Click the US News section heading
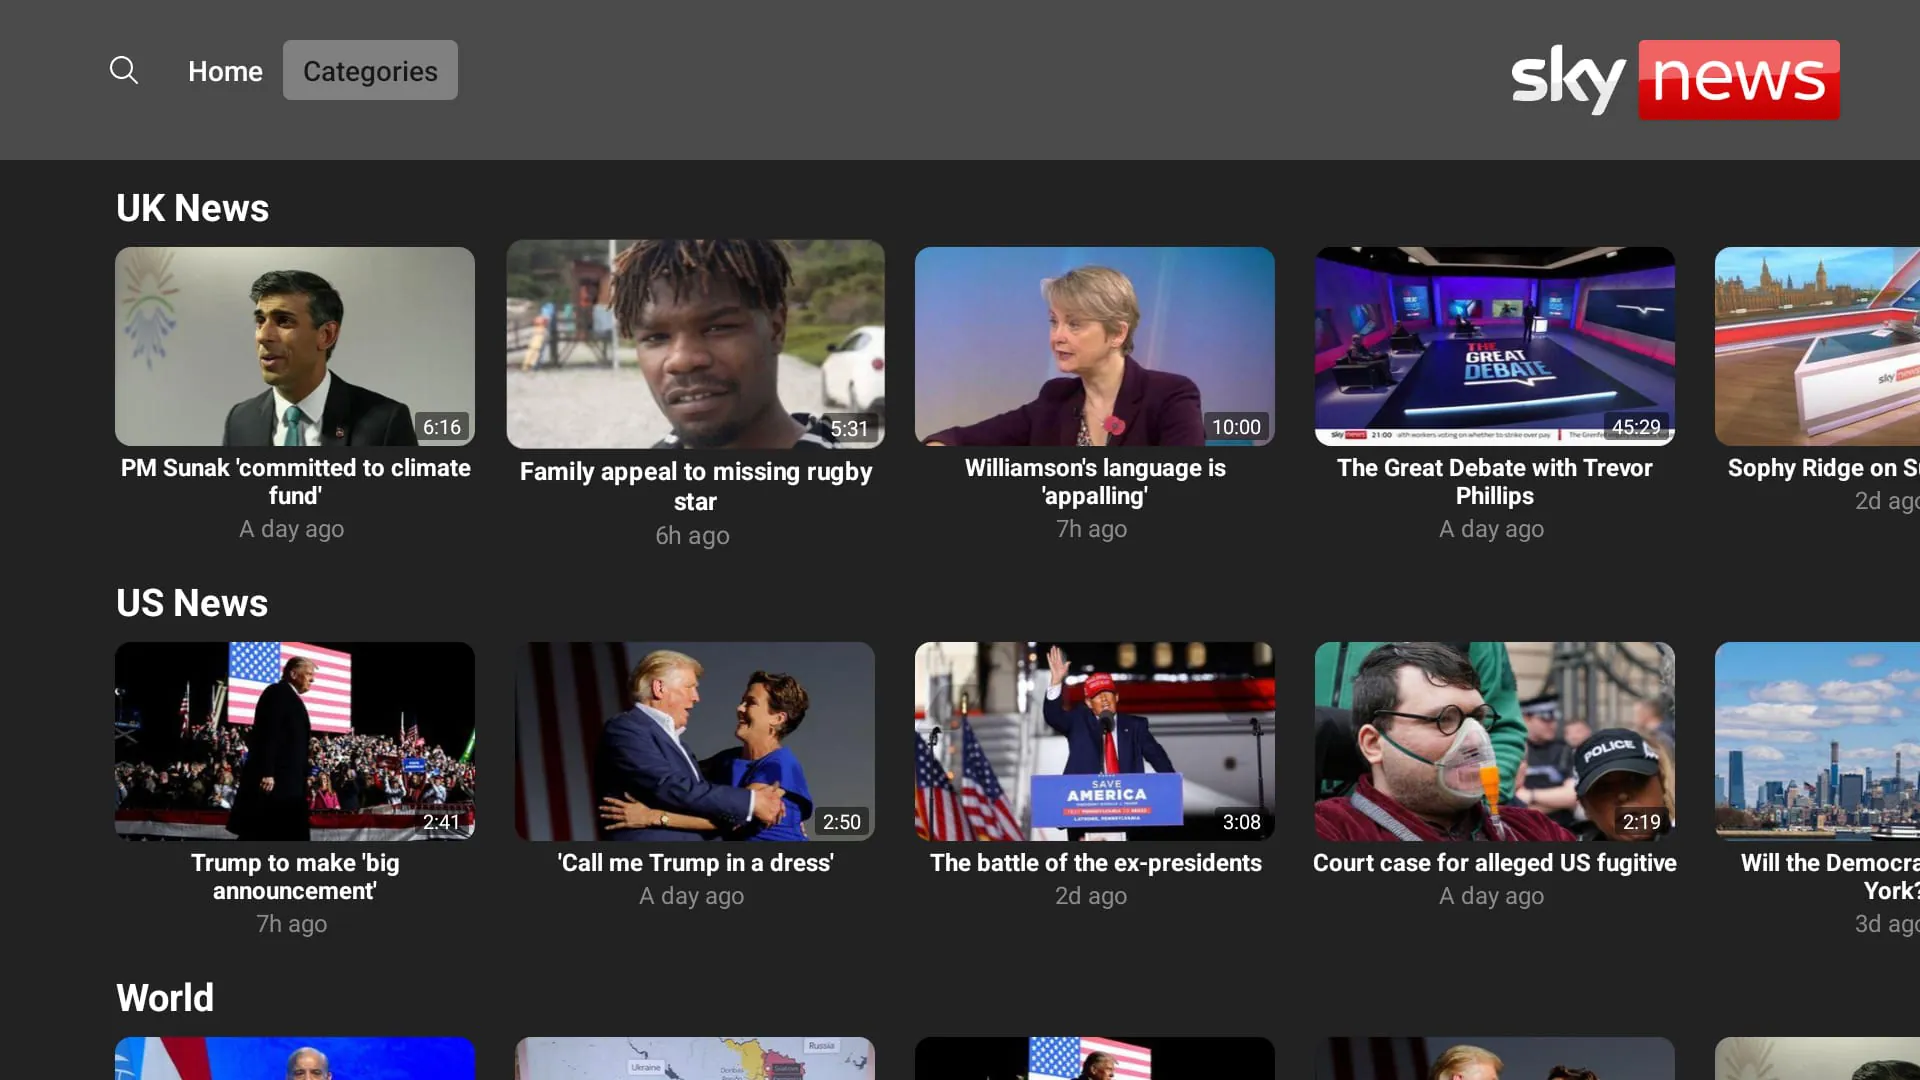This screenshot has height=1080, width=1920. (x=192, y=602)
